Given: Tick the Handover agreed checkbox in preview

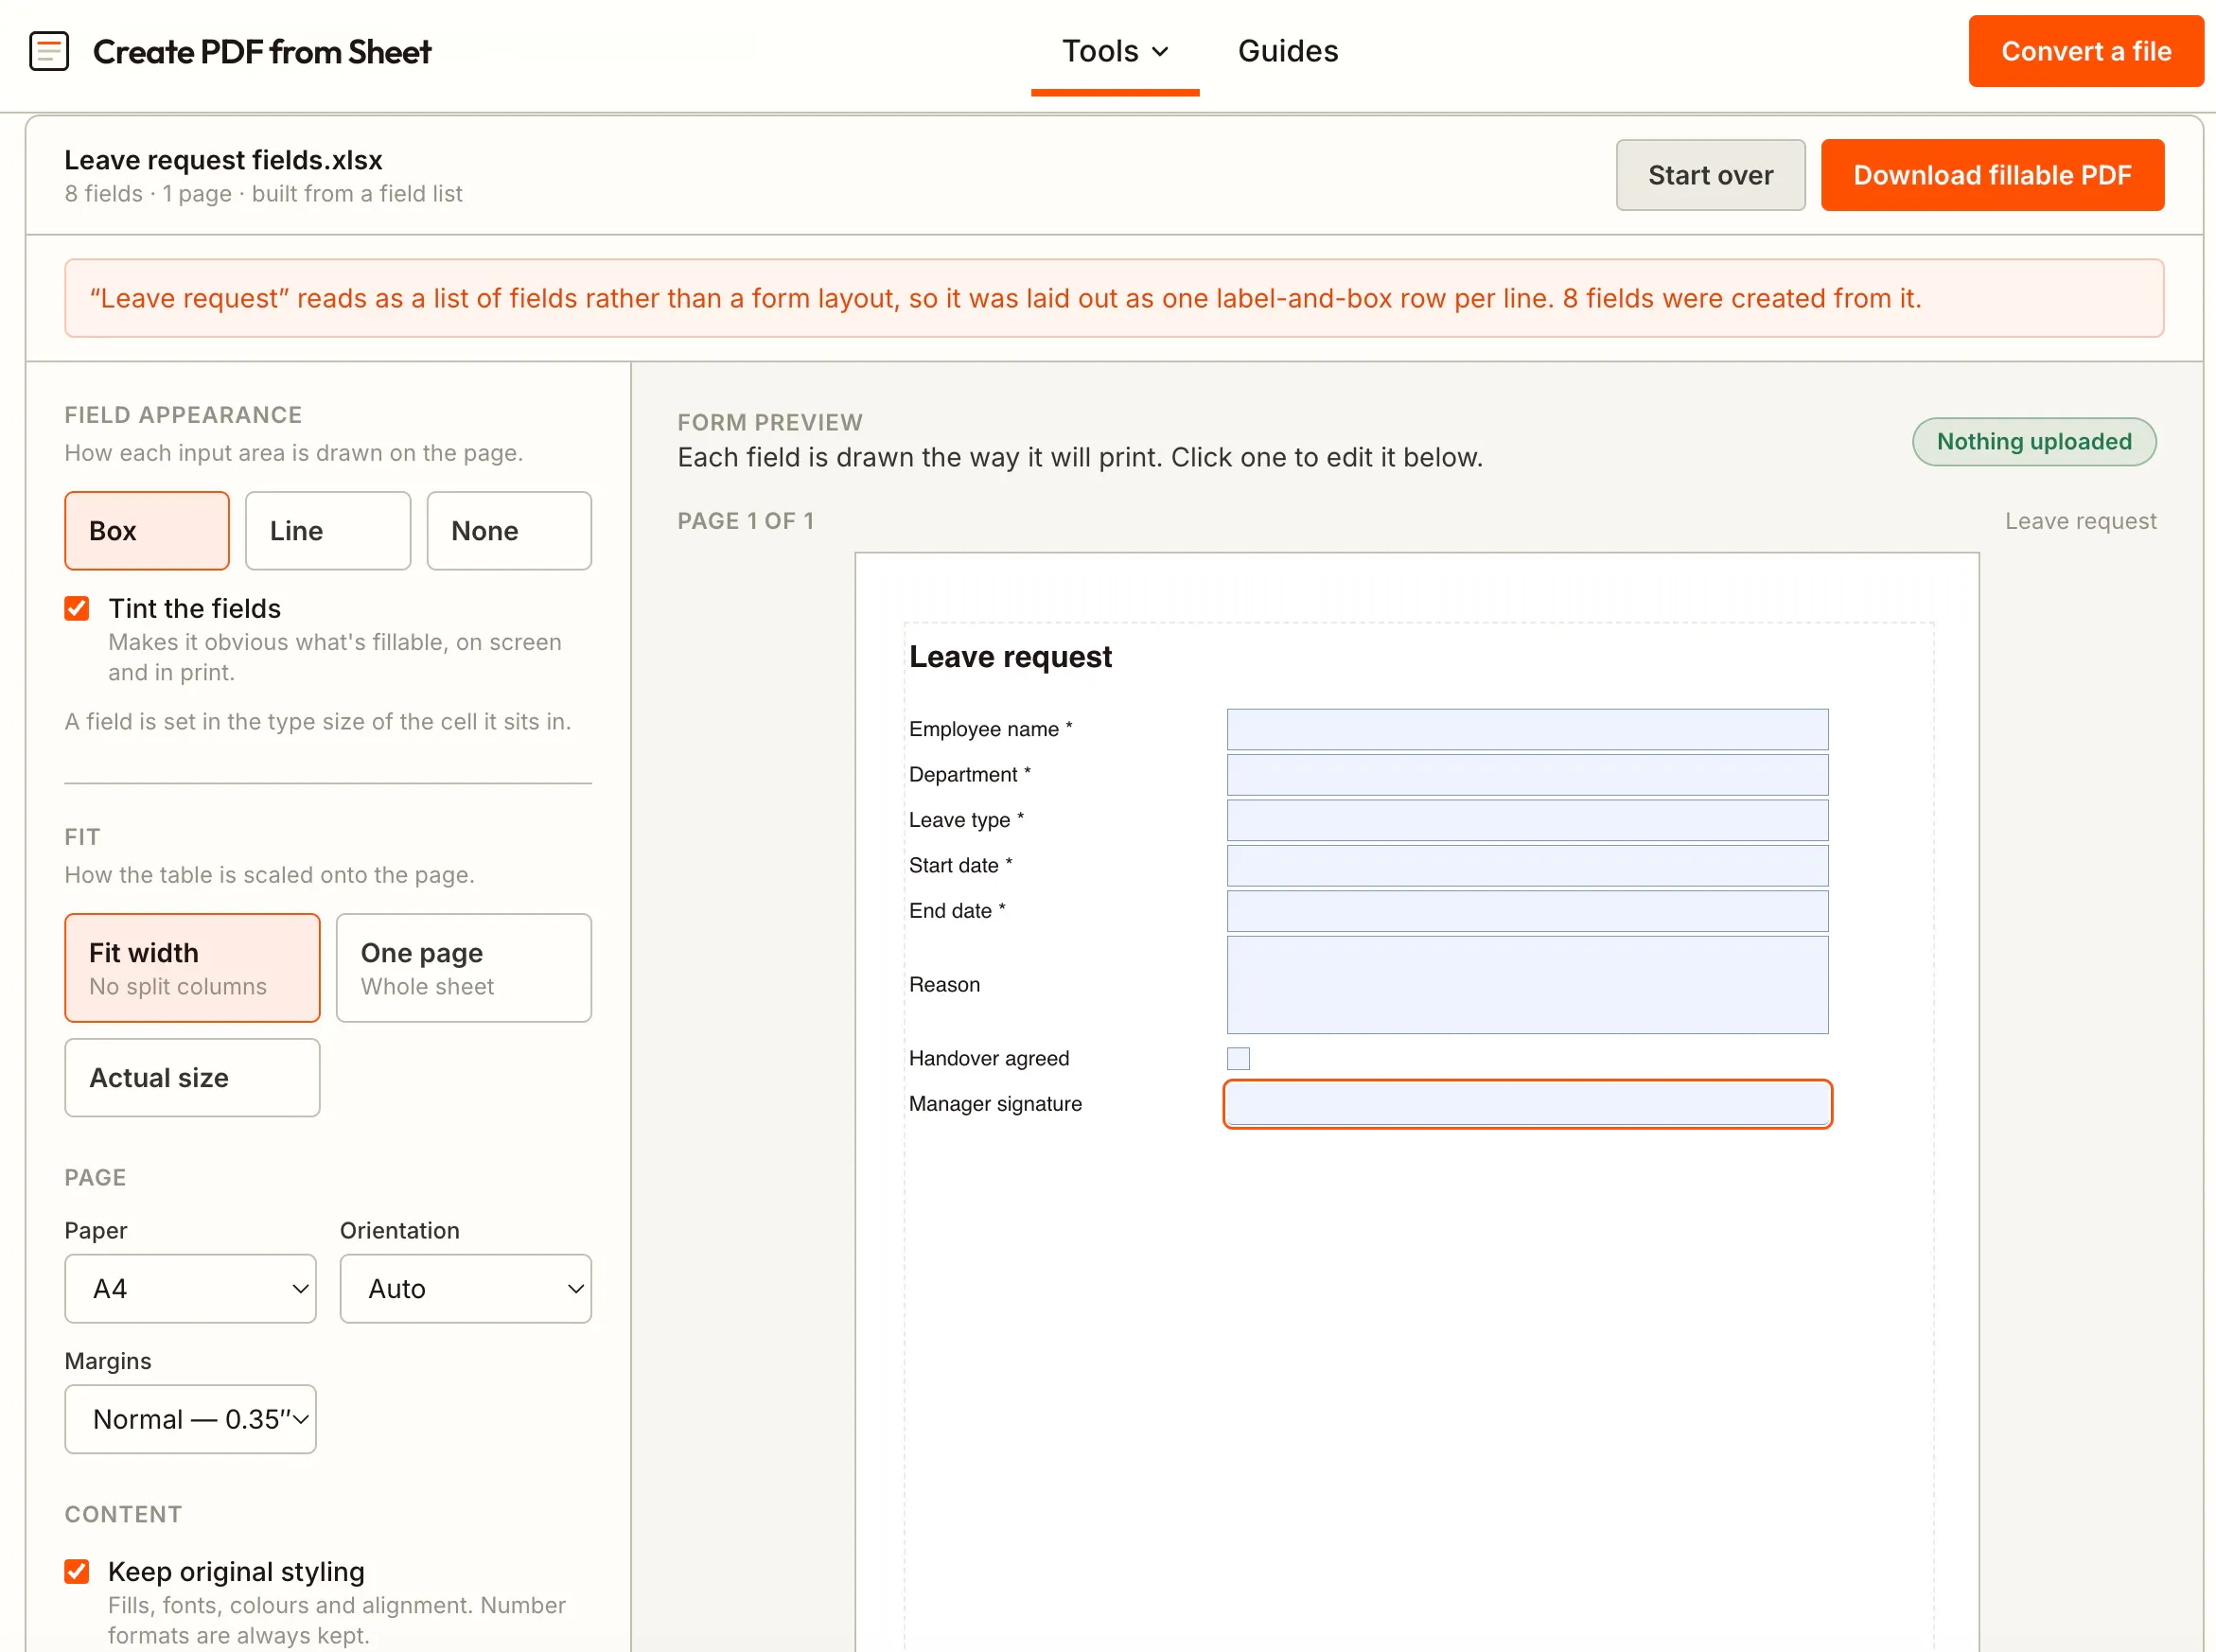Looking at the screenshot, I should point(1238,1058).
